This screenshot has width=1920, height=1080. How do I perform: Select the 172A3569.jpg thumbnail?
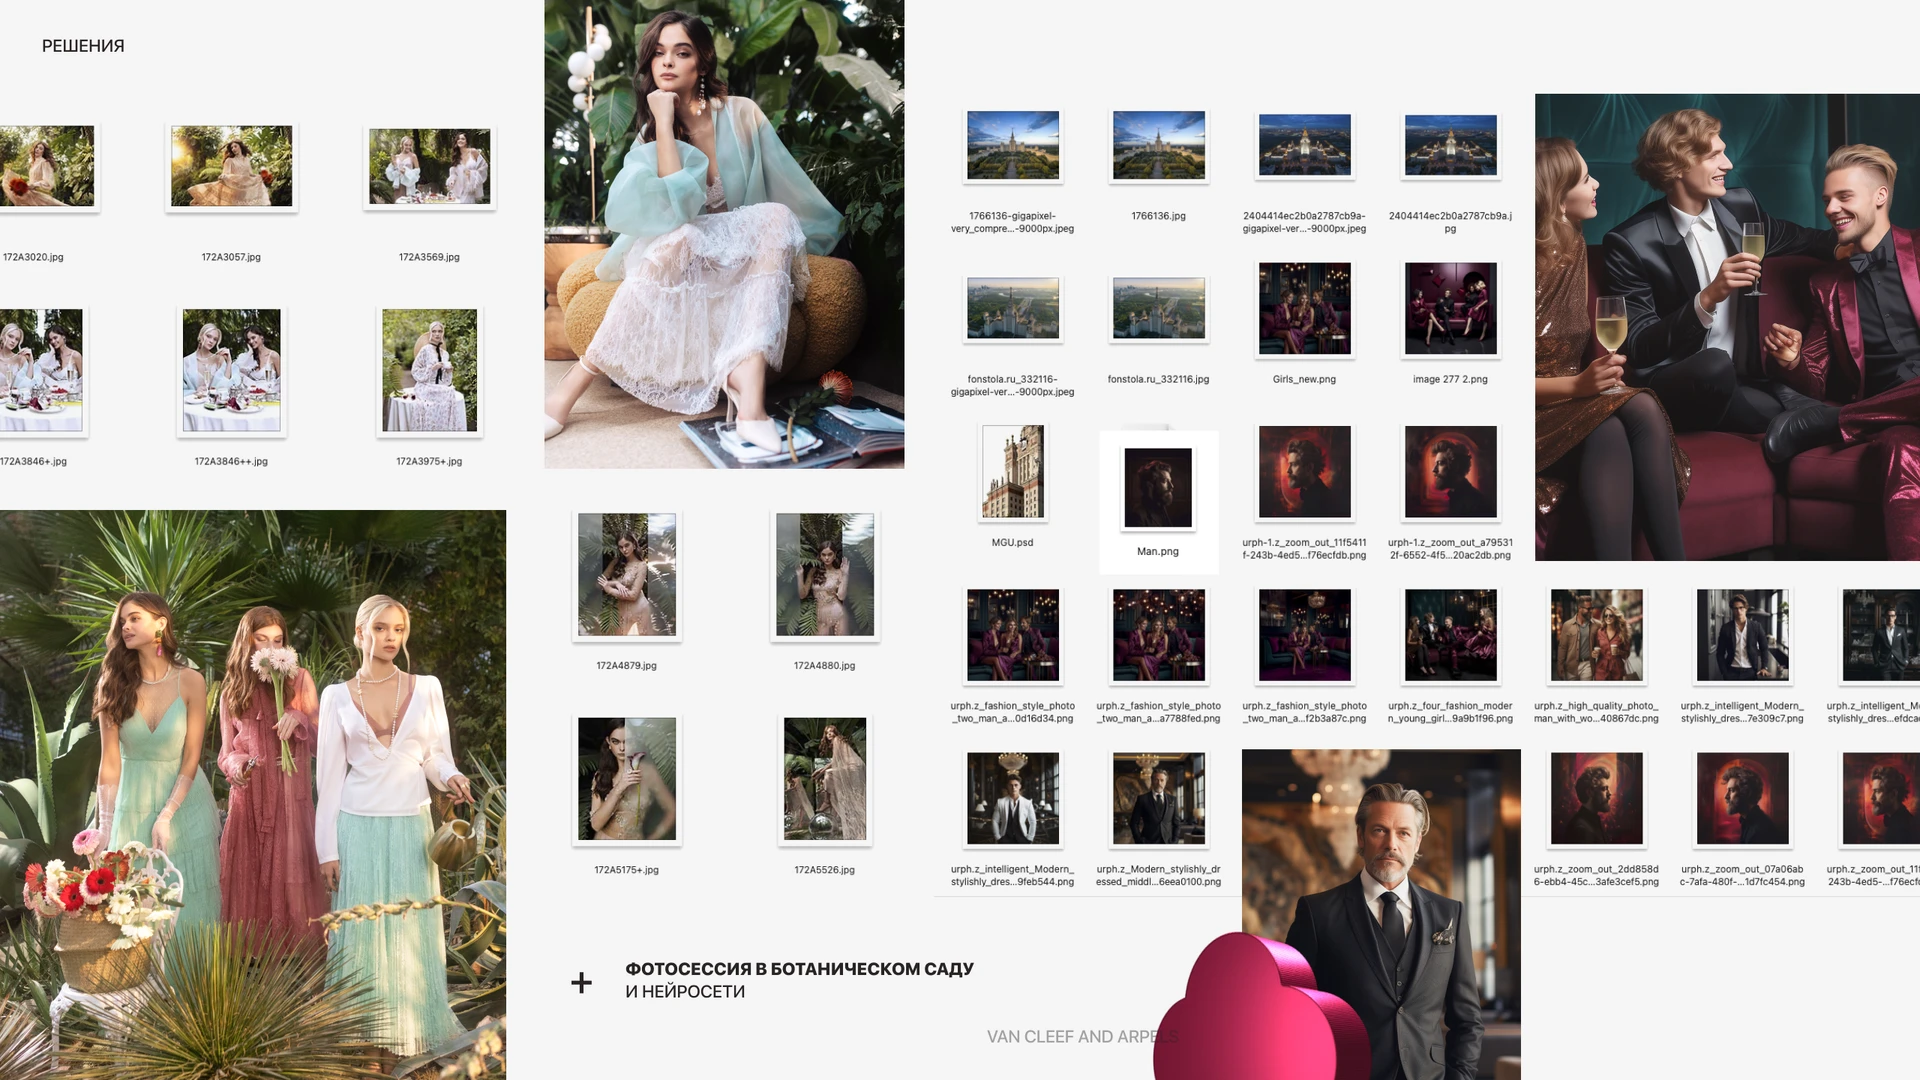[x=430, y=166]
